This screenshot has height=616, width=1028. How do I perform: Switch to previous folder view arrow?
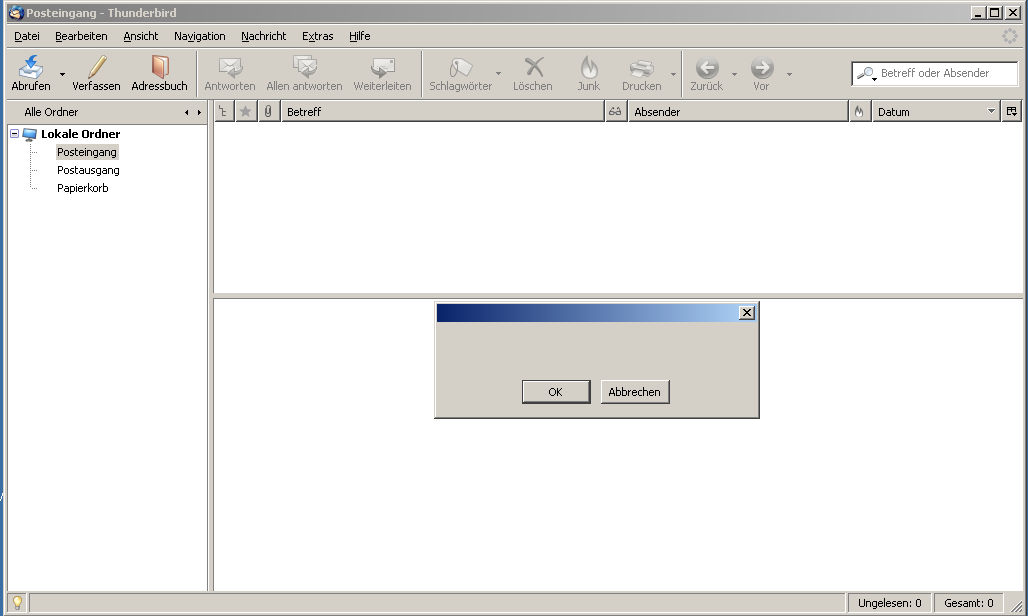(187, 113)
